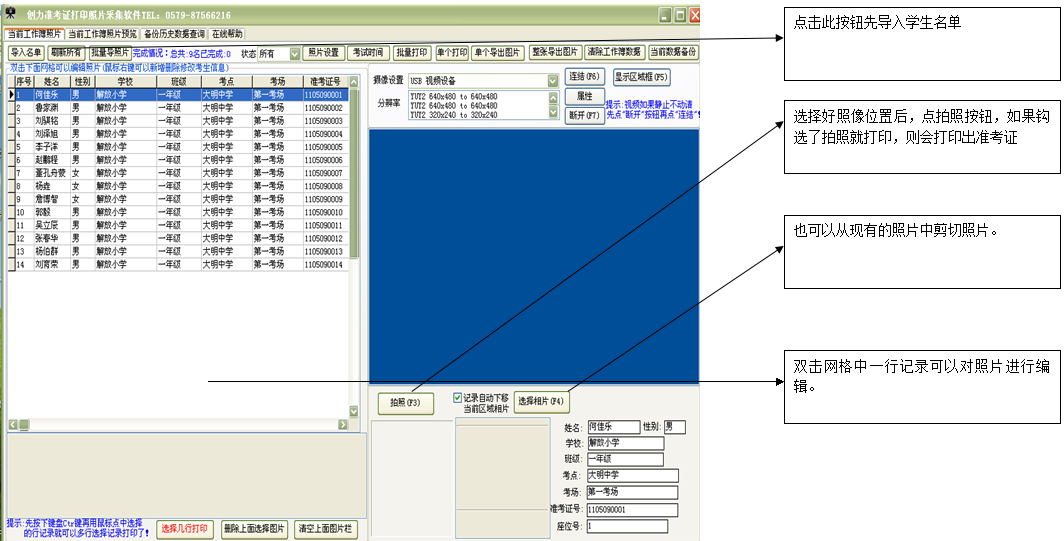Click the 准考证号 column header
This screenshot has width=1064, height=541.
point(326,81)
